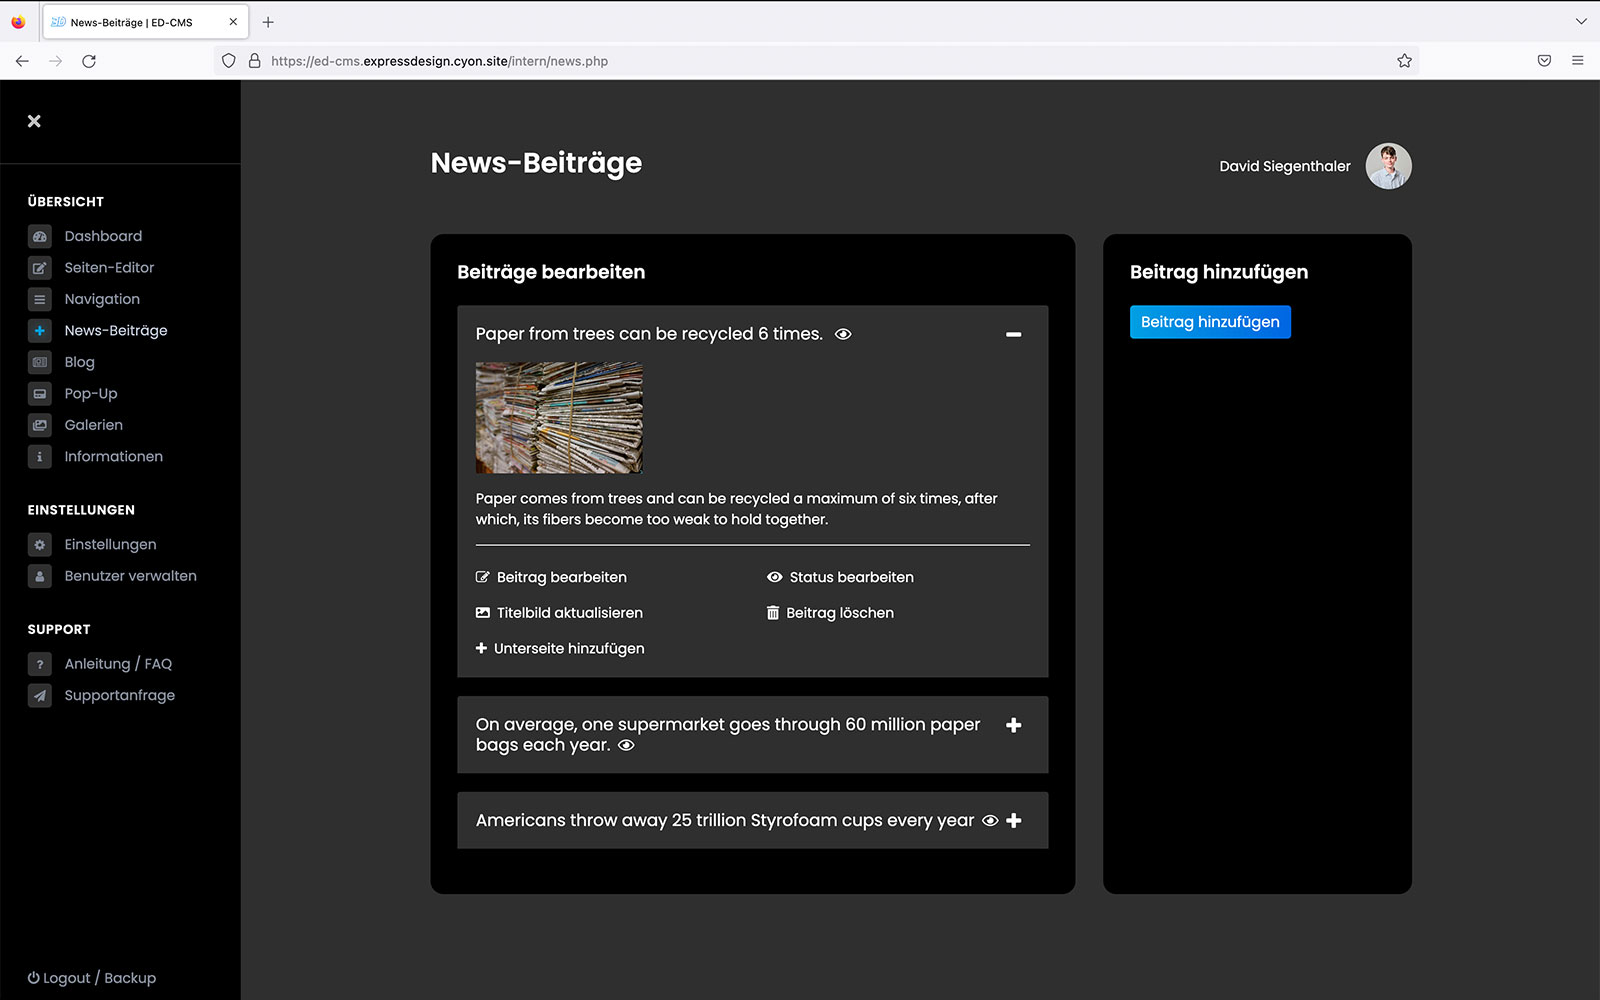Click the blue Beitrag hinzufügen button

point(1210,322)
